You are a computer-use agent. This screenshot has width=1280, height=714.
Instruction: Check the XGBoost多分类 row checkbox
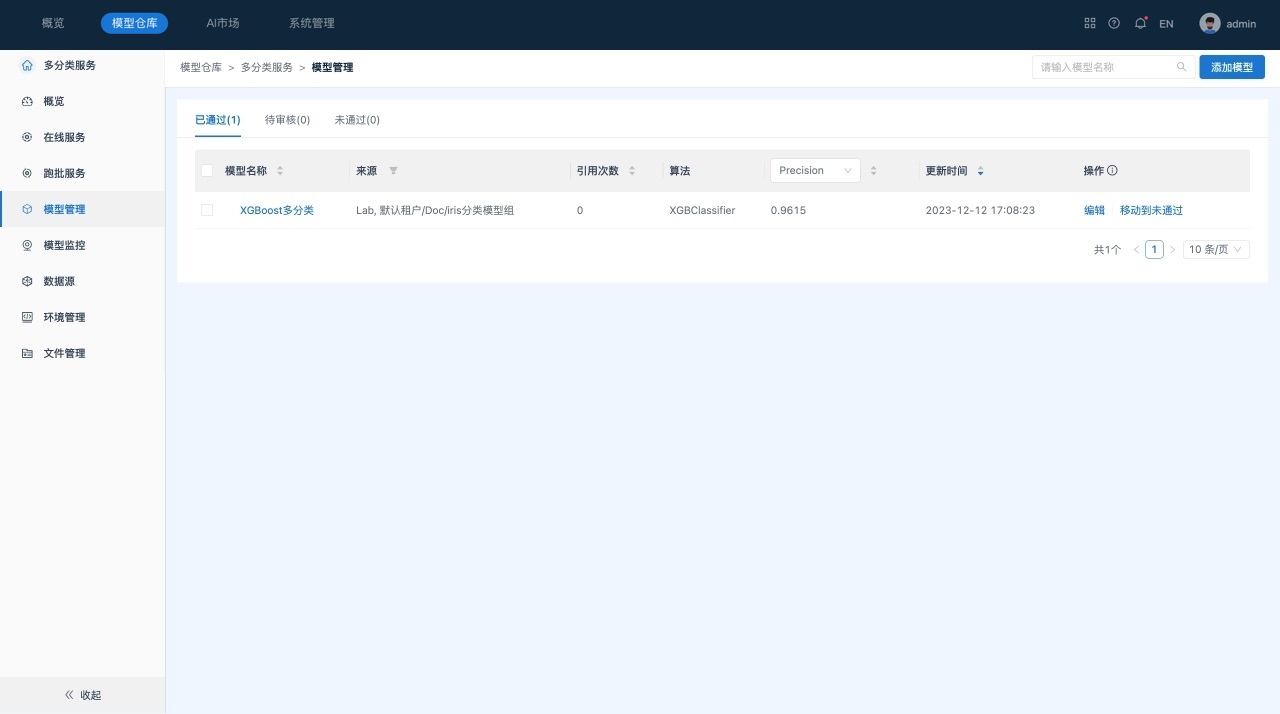pos(207,210)
